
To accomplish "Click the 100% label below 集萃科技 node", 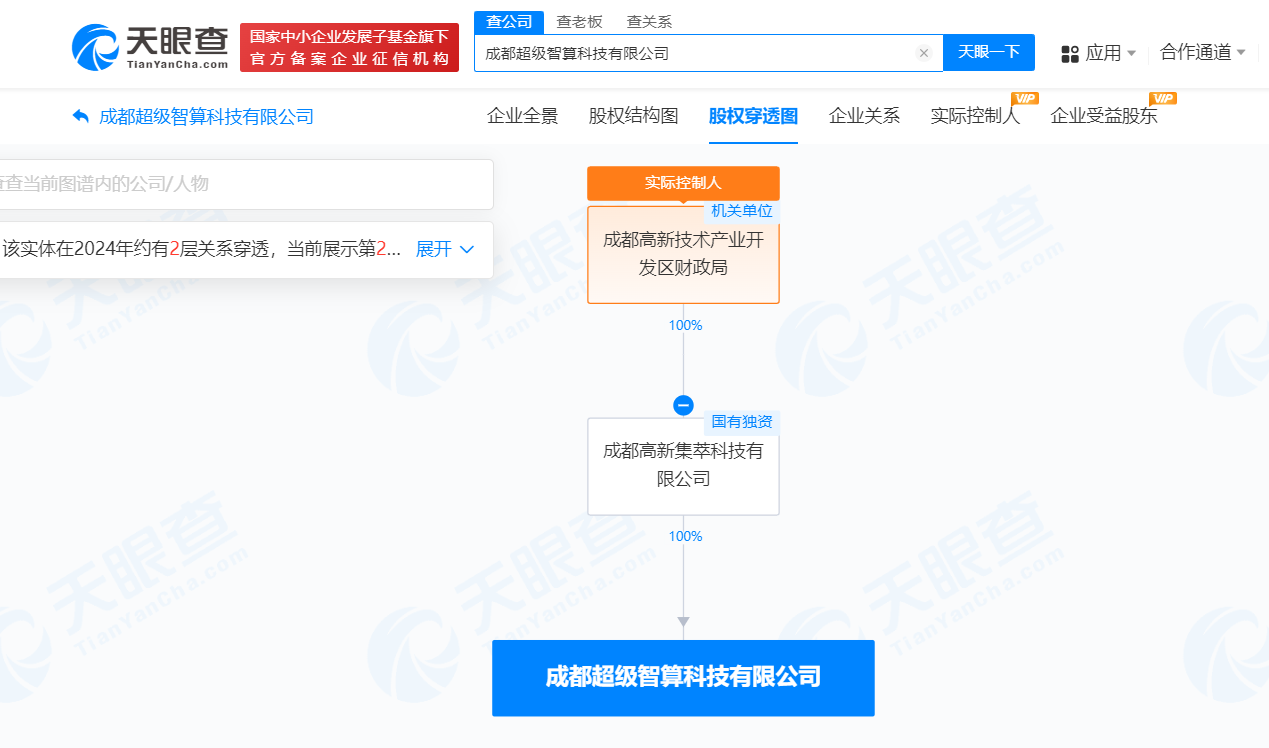I will point(686,536).
